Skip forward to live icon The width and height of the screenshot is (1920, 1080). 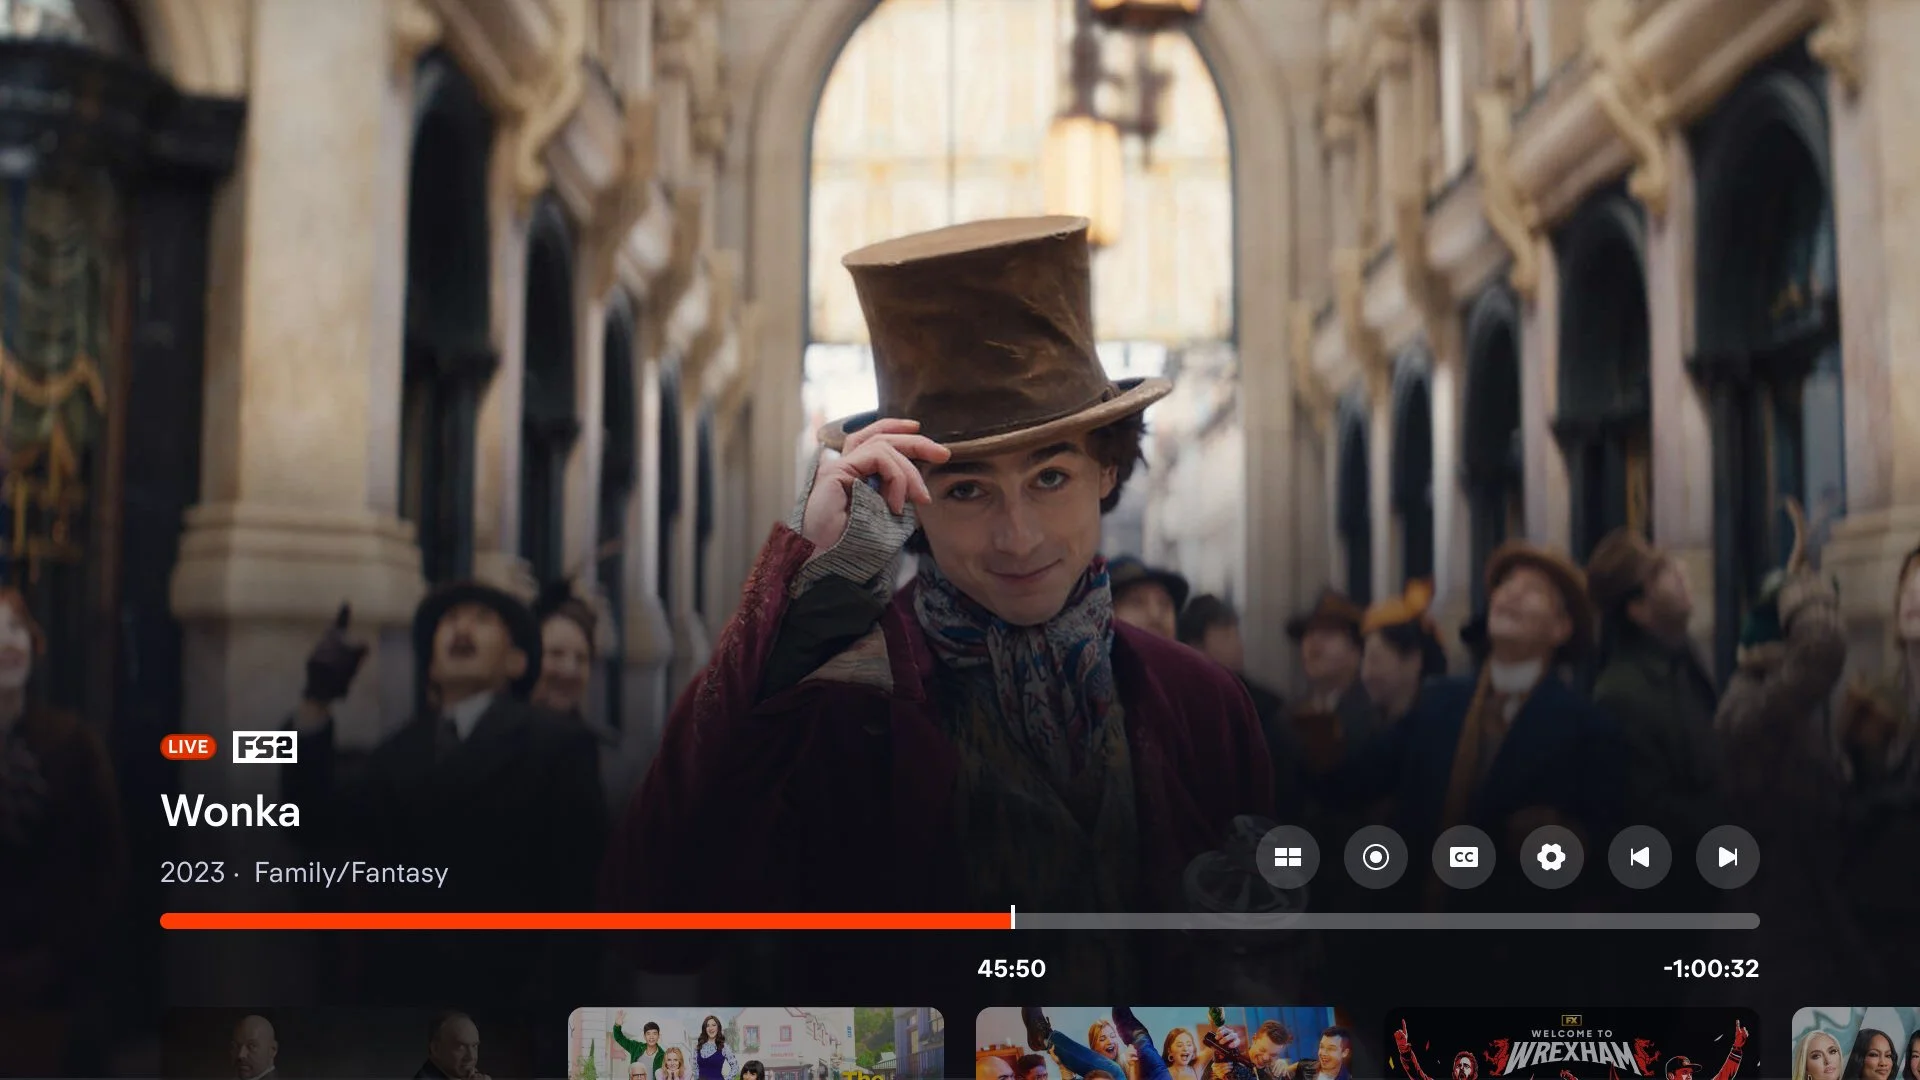(1727, 857)
